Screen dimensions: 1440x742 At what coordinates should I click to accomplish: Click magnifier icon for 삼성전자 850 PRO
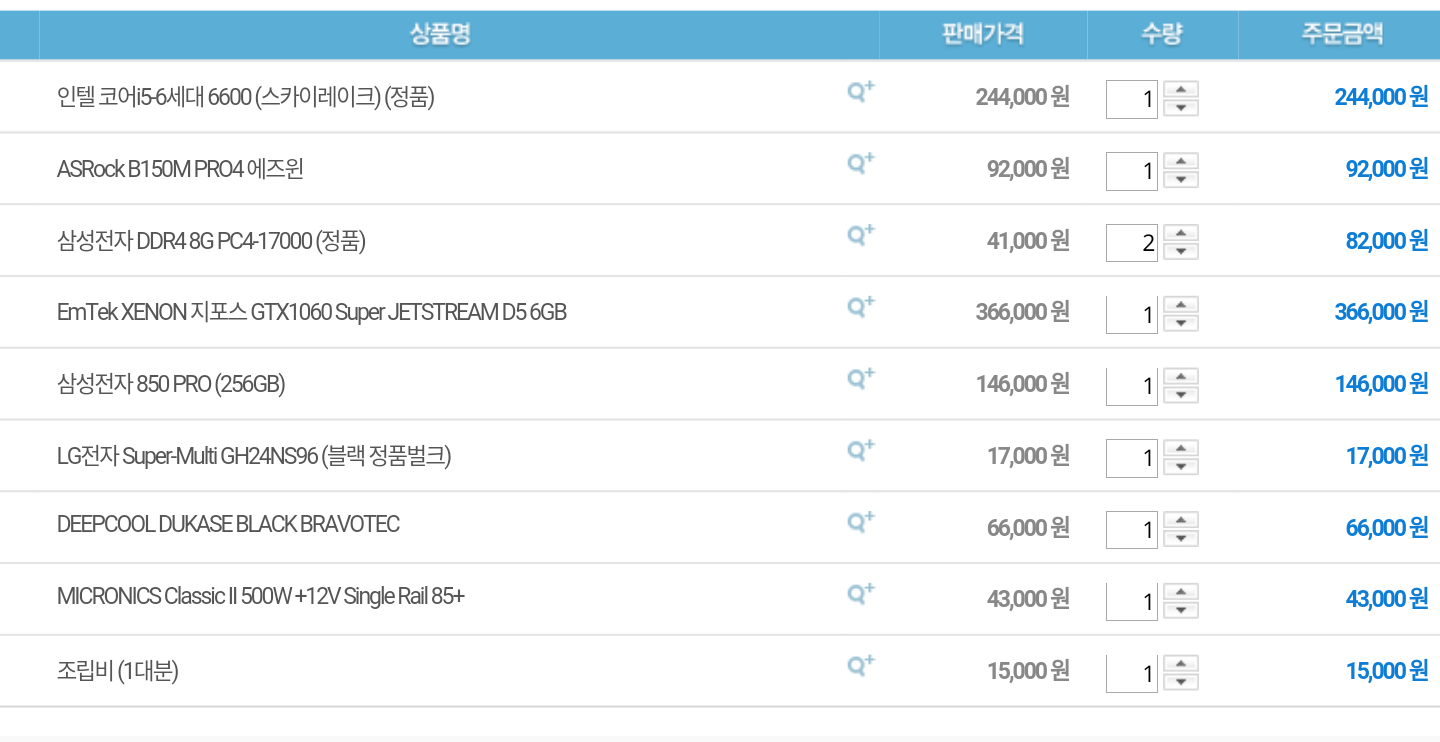(x=860, y=378)
